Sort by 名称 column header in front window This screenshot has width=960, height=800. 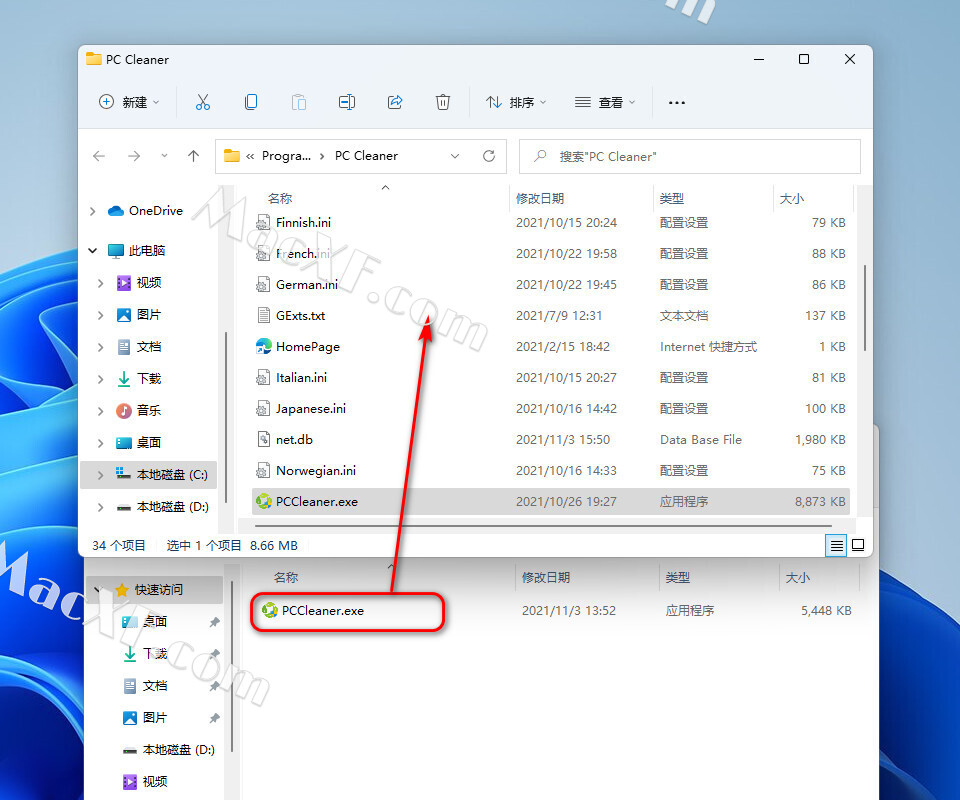[280, 198]
